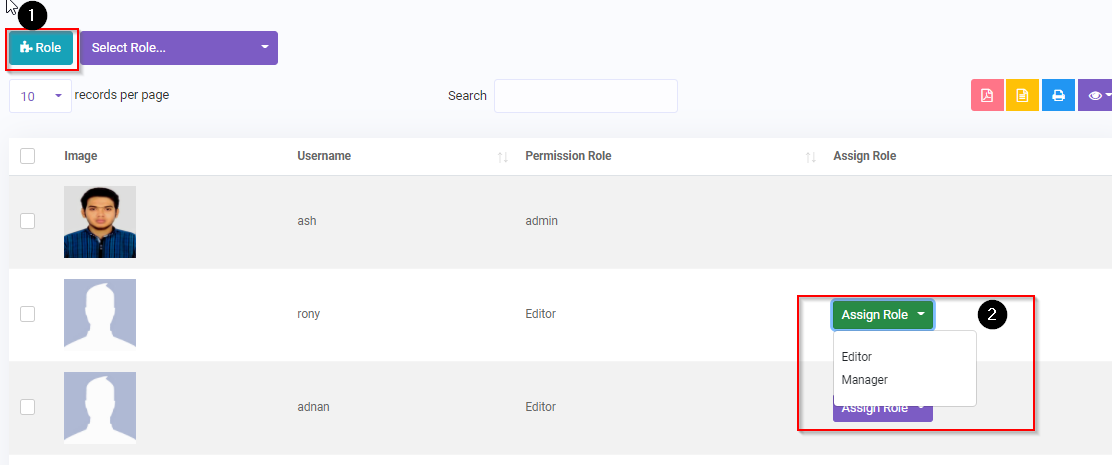This screenshot has height=465, width=1112.
Task: Export table as PDF using red icon
Action: [987, 96]
